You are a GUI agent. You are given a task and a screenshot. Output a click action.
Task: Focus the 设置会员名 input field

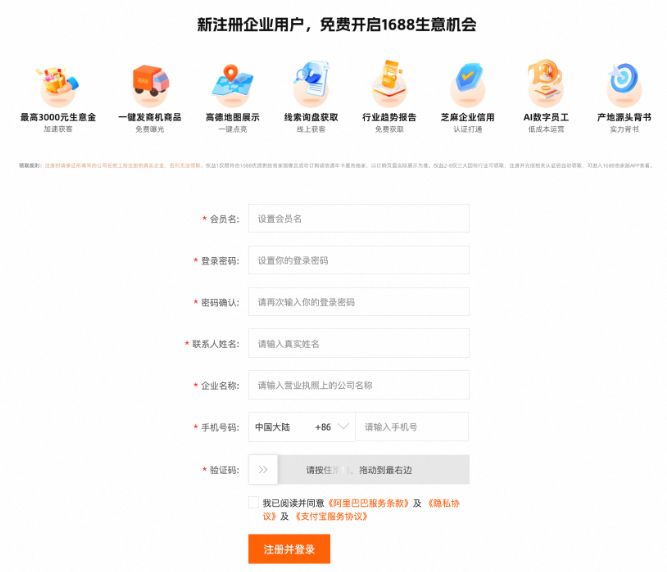point(359,219)
